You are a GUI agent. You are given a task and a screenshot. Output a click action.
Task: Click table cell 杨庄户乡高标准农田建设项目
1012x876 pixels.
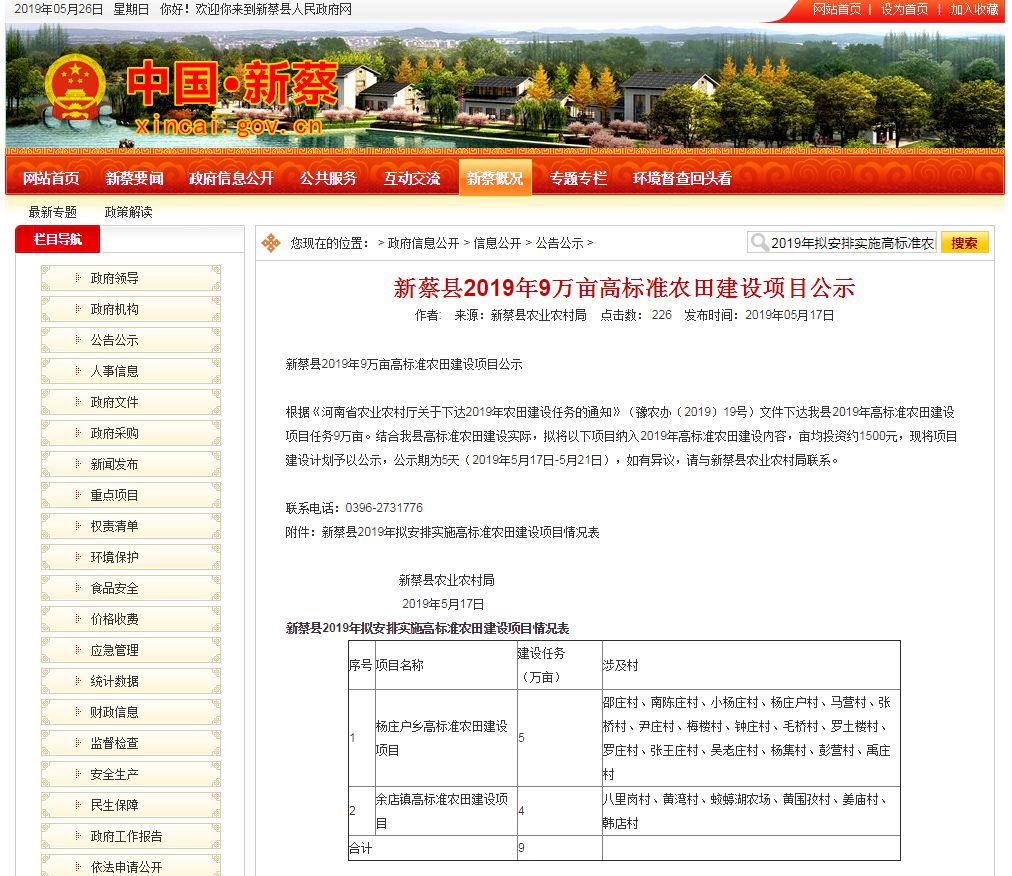click(x=446, y=738)
